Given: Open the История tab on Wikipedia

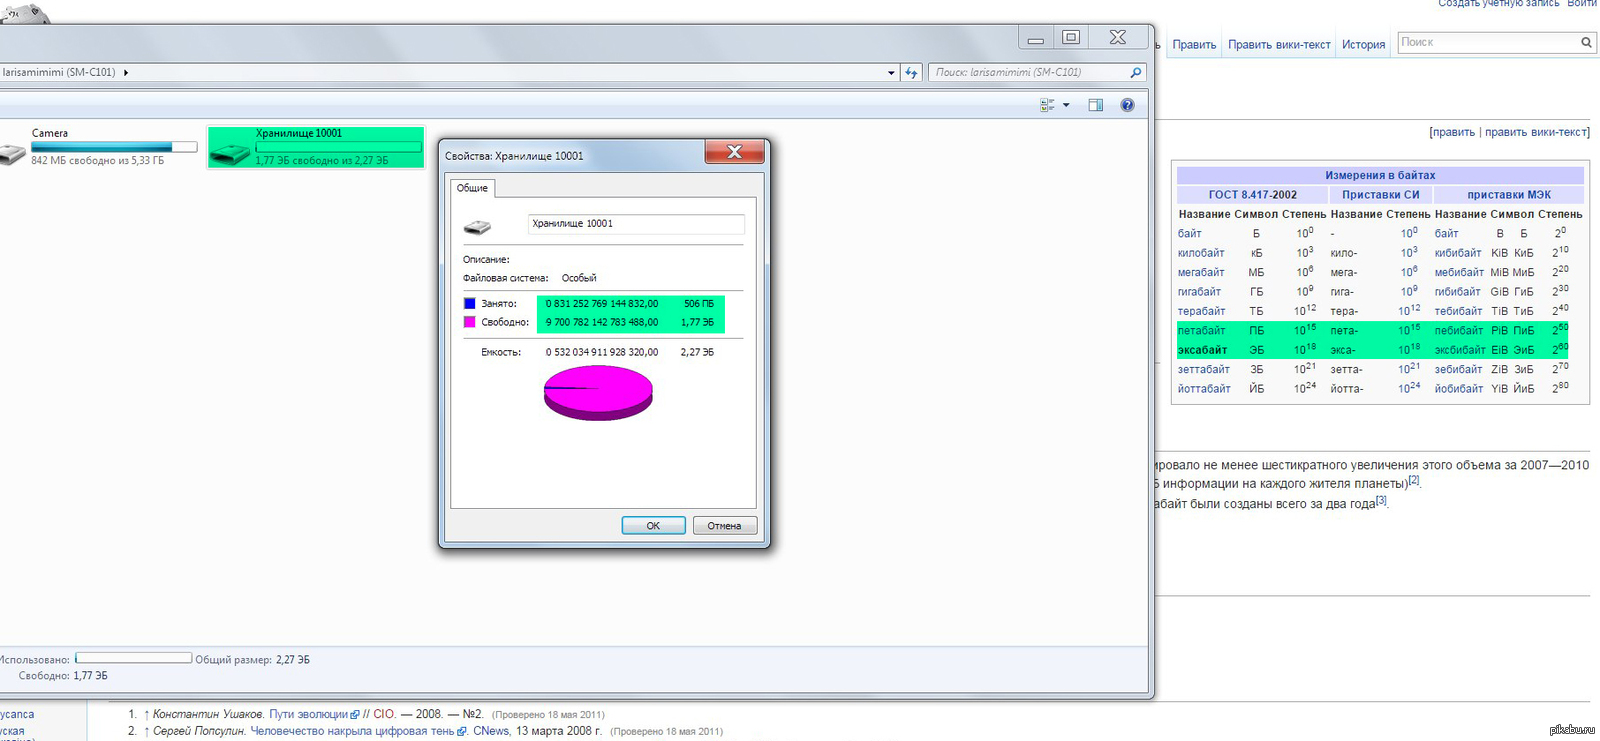Looking at the screenshot, I should point(1363,45).
